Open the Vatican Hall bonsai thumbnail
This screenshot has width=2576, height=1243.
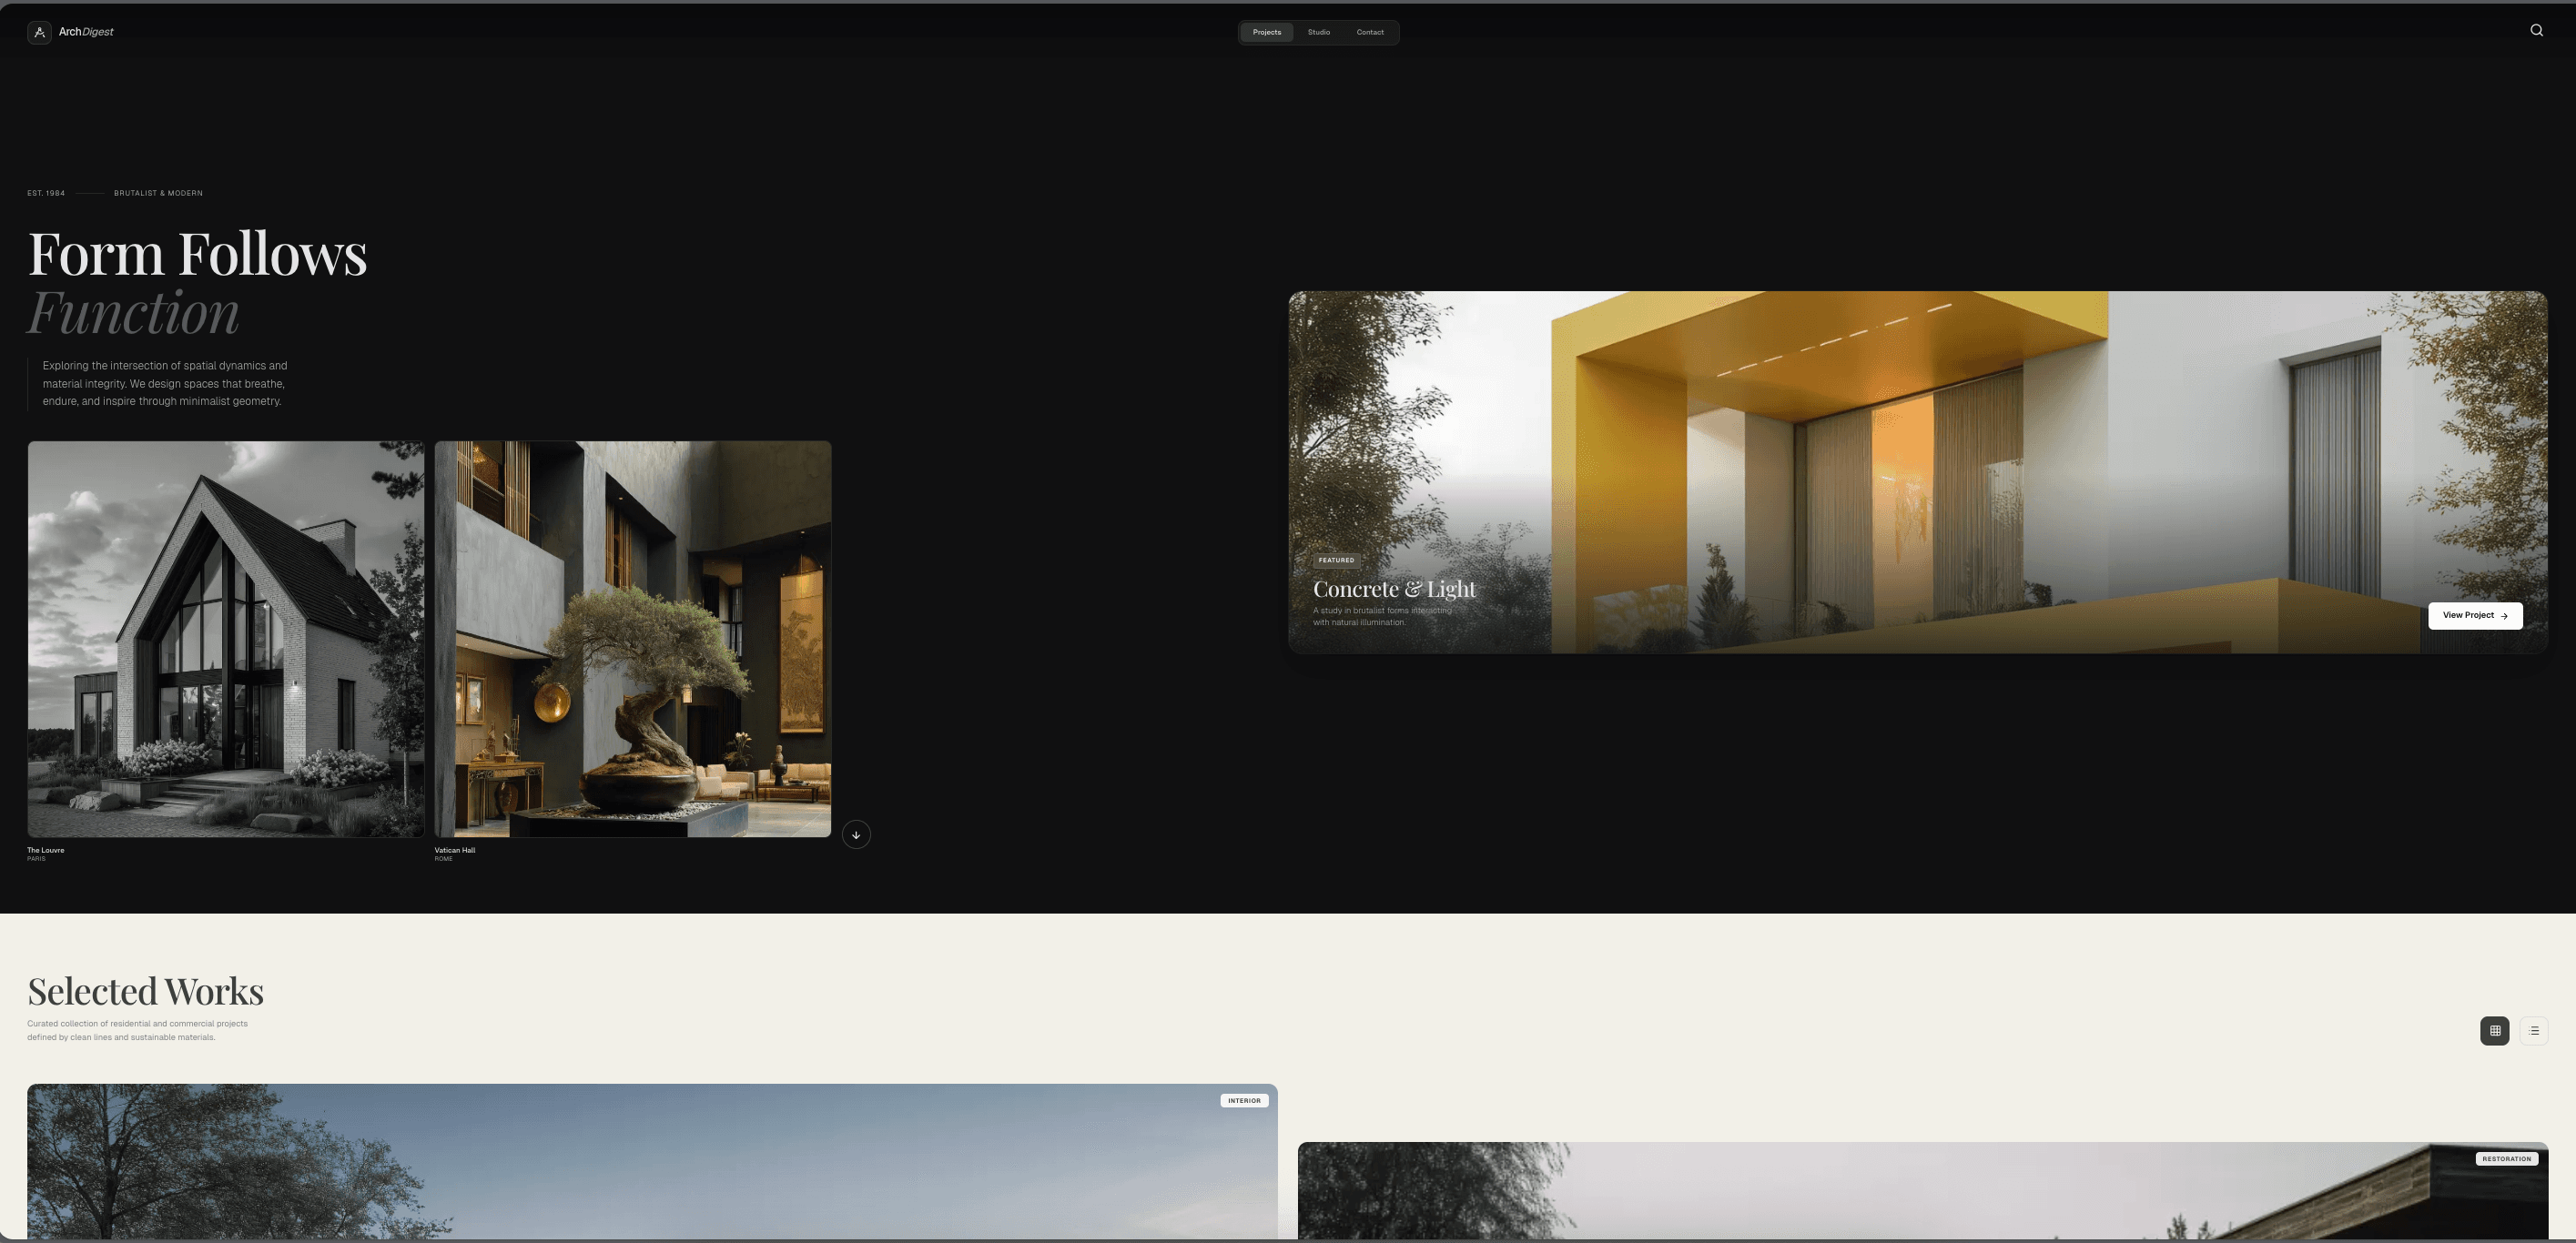[x=632, y=638]
